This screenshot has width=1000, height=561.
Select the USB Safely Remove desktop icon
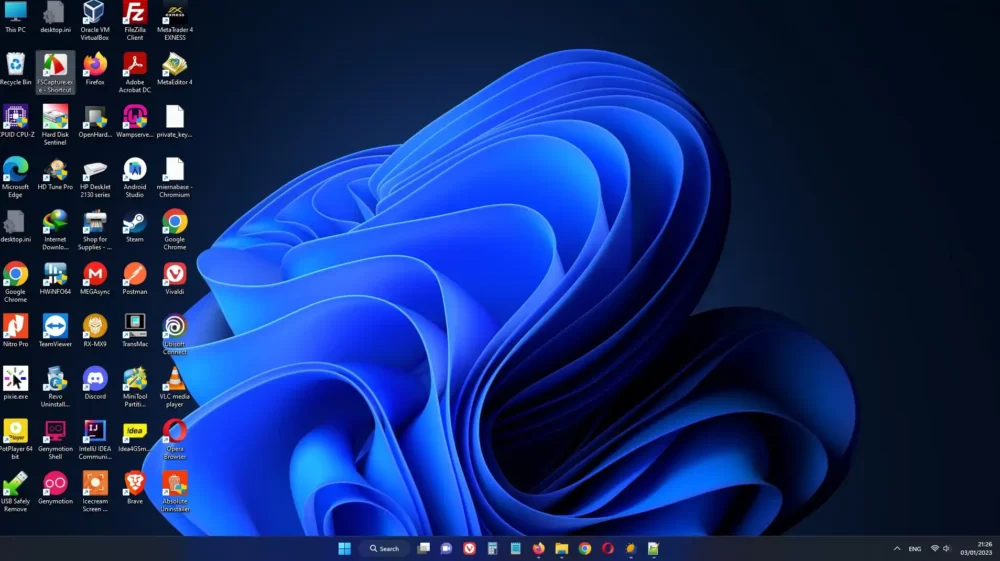pyautogui.click(x=15, y=492)
